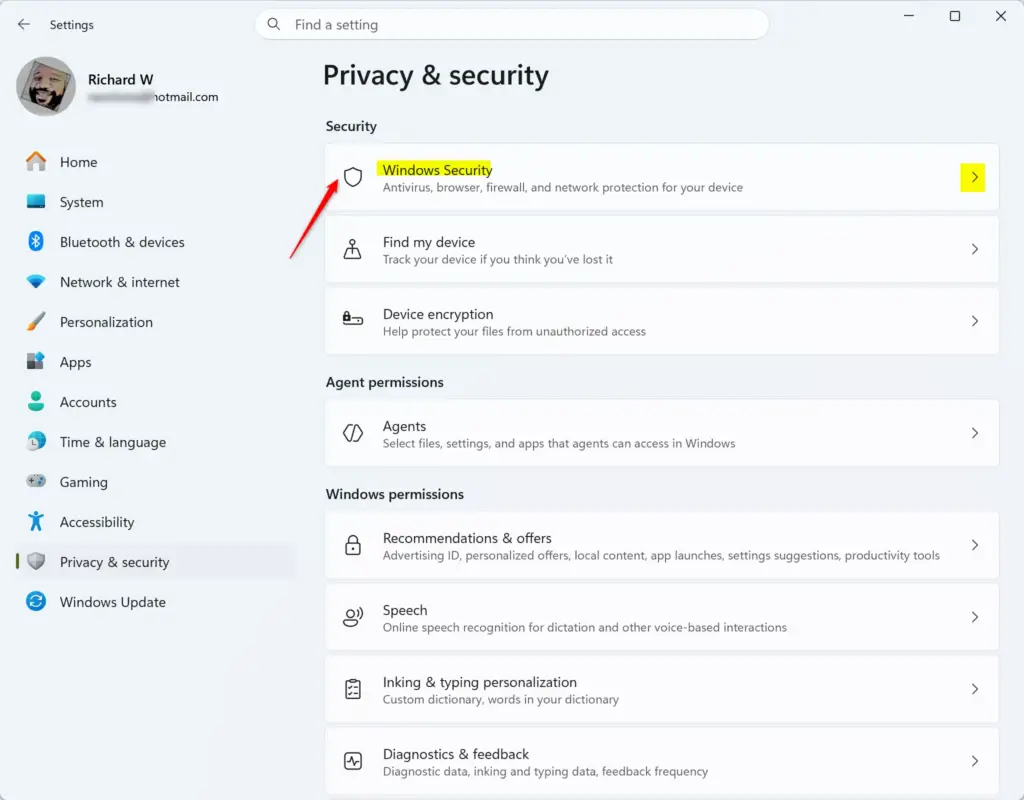Screen dimensions: 1024x800
Task: Click 'Online speech recognition for dictation' text
Action: coord(584,627)
